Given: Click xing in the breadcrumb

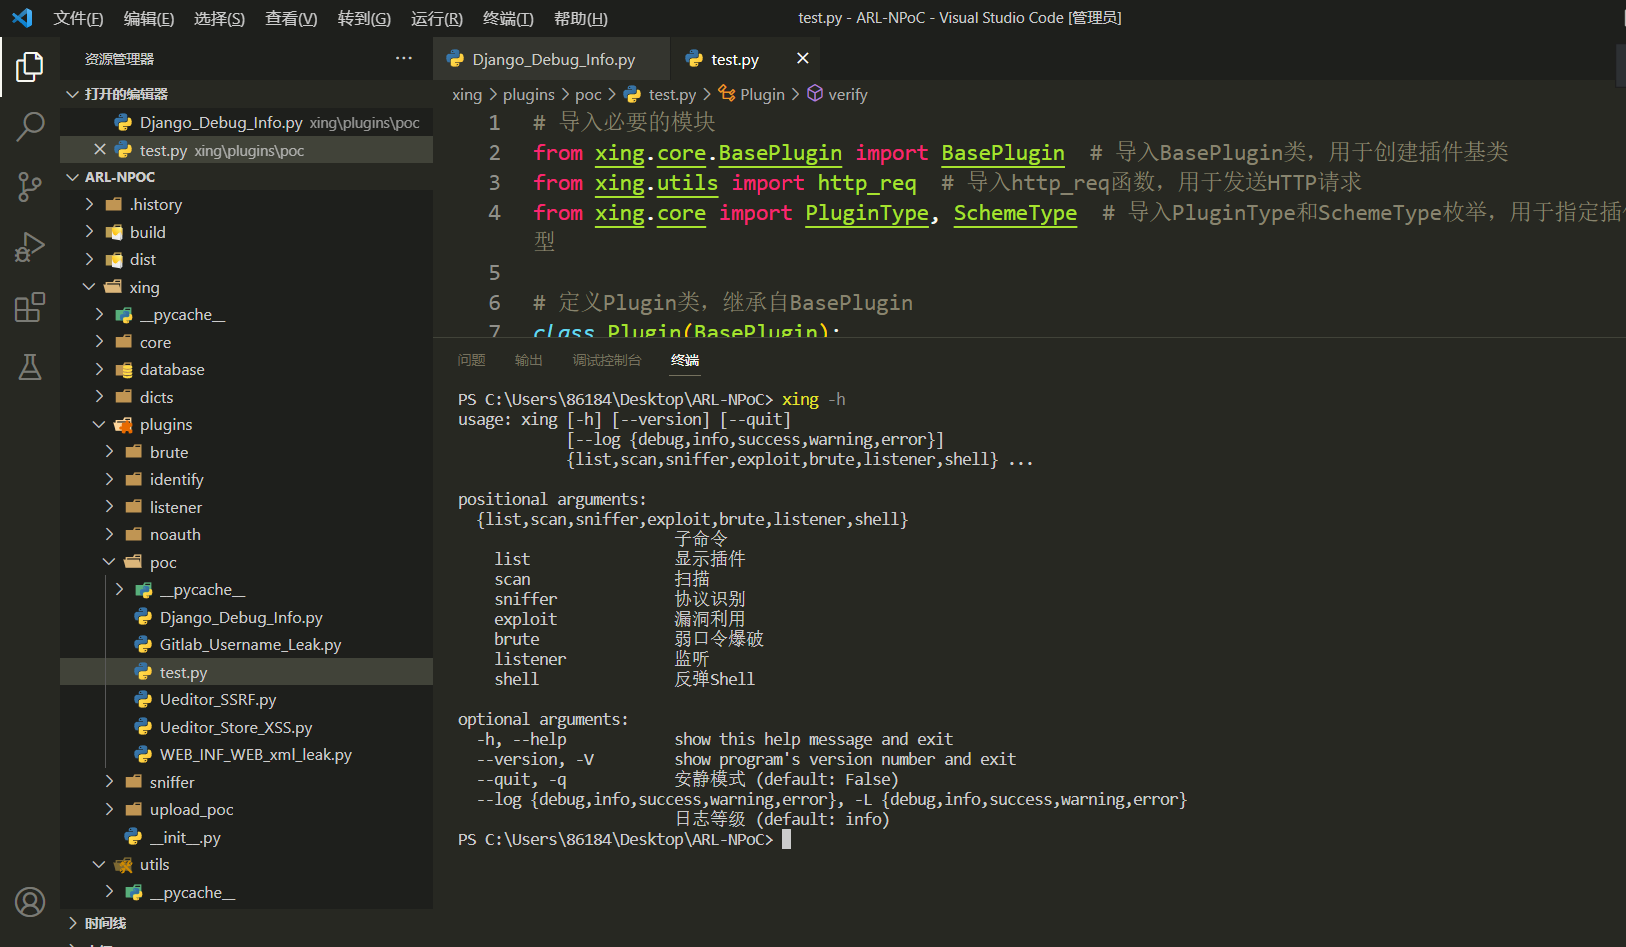Looking at the screenshot, I should [x=467, y=94].
